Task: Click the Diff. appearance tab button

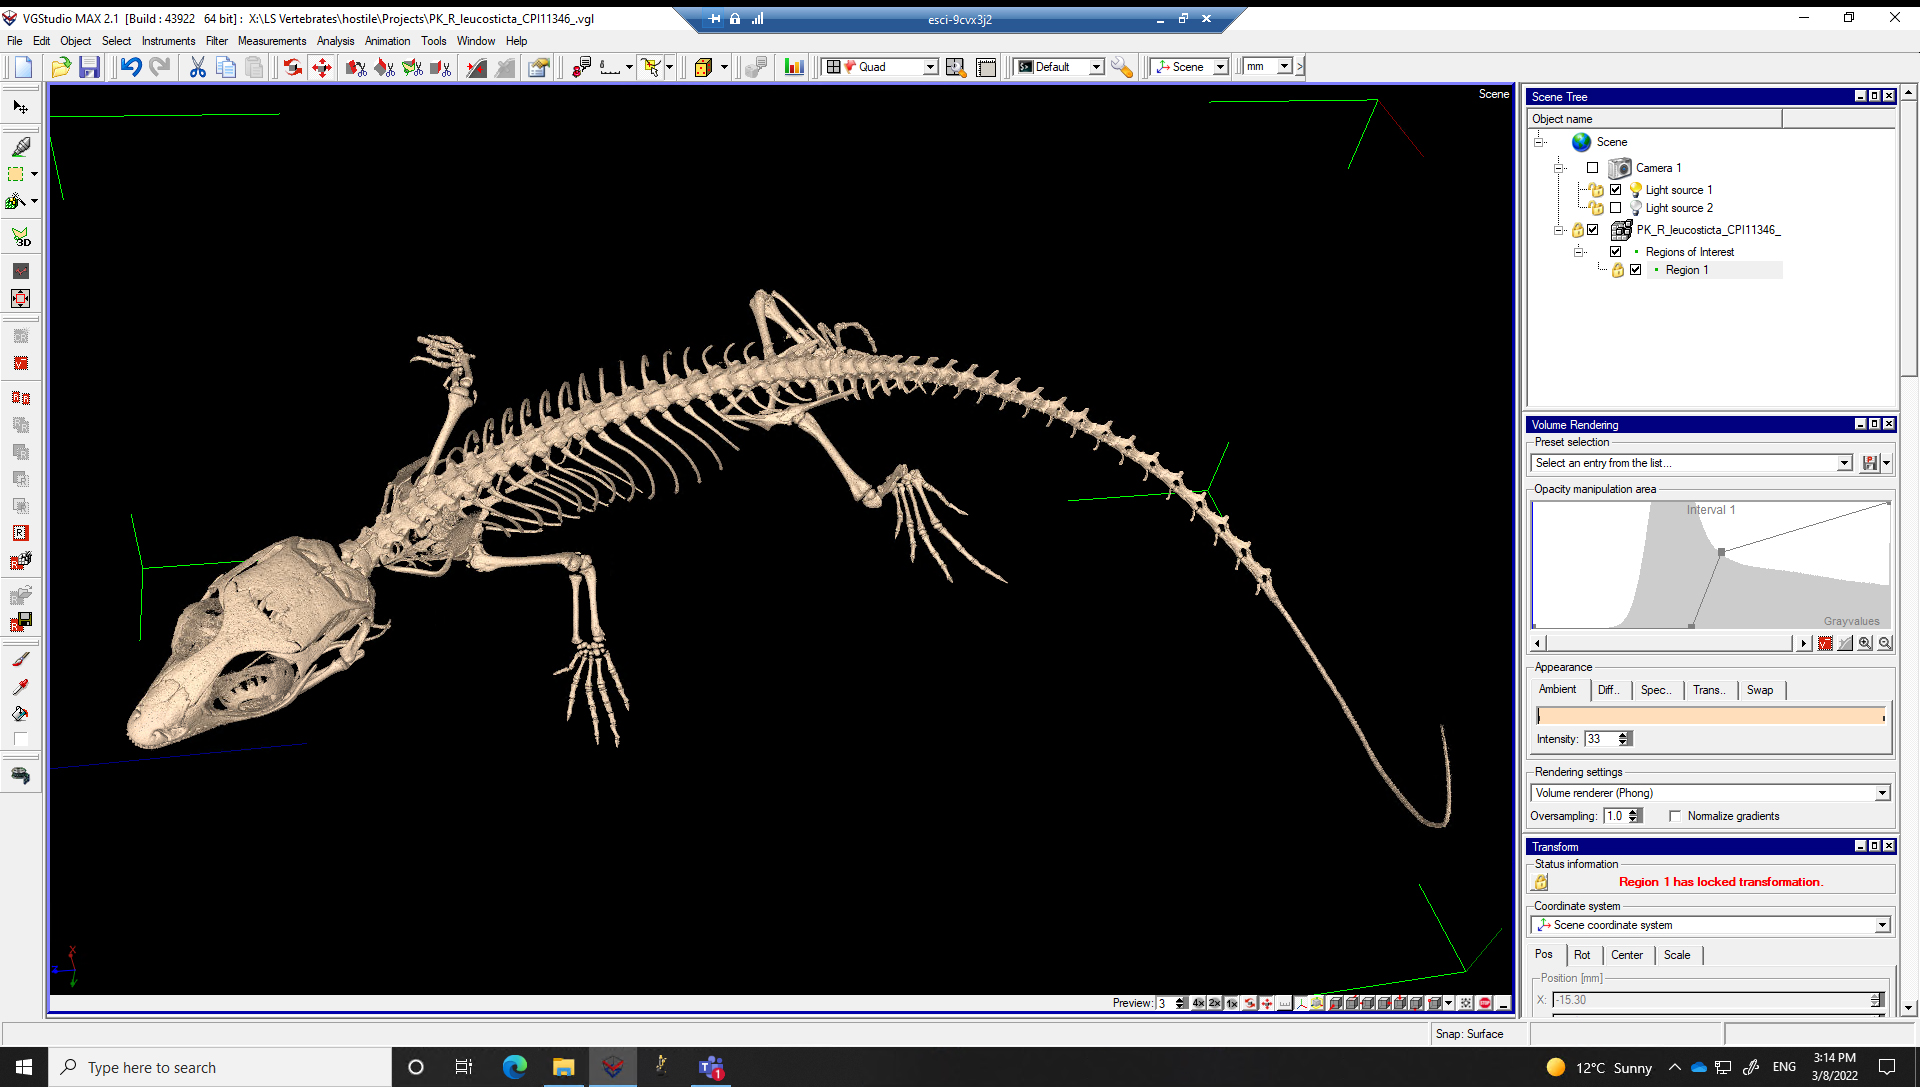Action: [x=1607, y=690]
